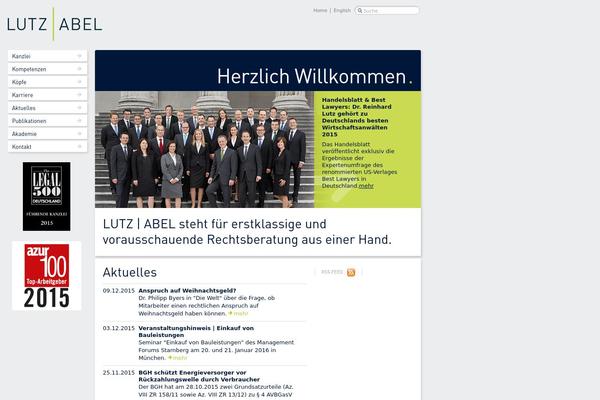The width and height of the screenshot is (600, 400).
Task: Open the Akademie menu item
Action: pyautogui.click(x=47, y=134)
